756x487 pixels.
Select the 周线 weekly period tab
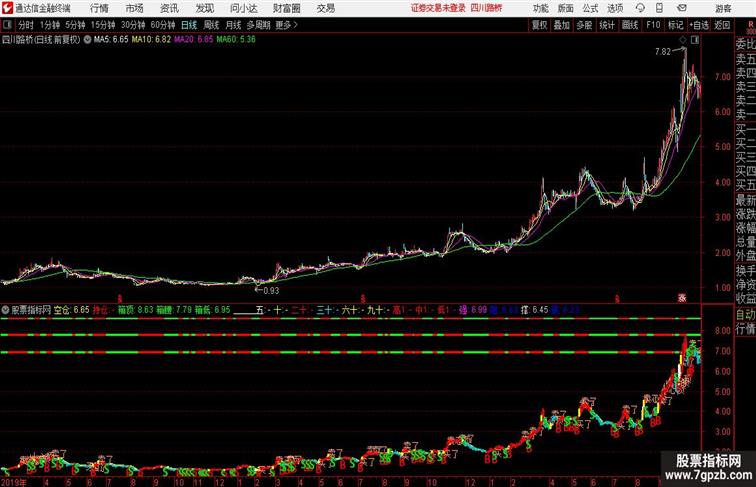click(x=211, y=25)
